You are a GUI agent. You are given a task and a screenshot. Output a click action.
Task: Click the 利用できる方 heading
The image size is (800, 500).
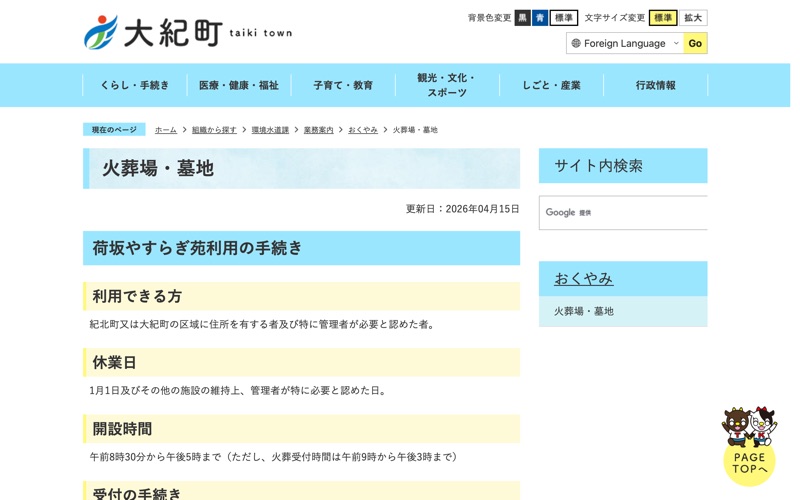click(302, 296)
